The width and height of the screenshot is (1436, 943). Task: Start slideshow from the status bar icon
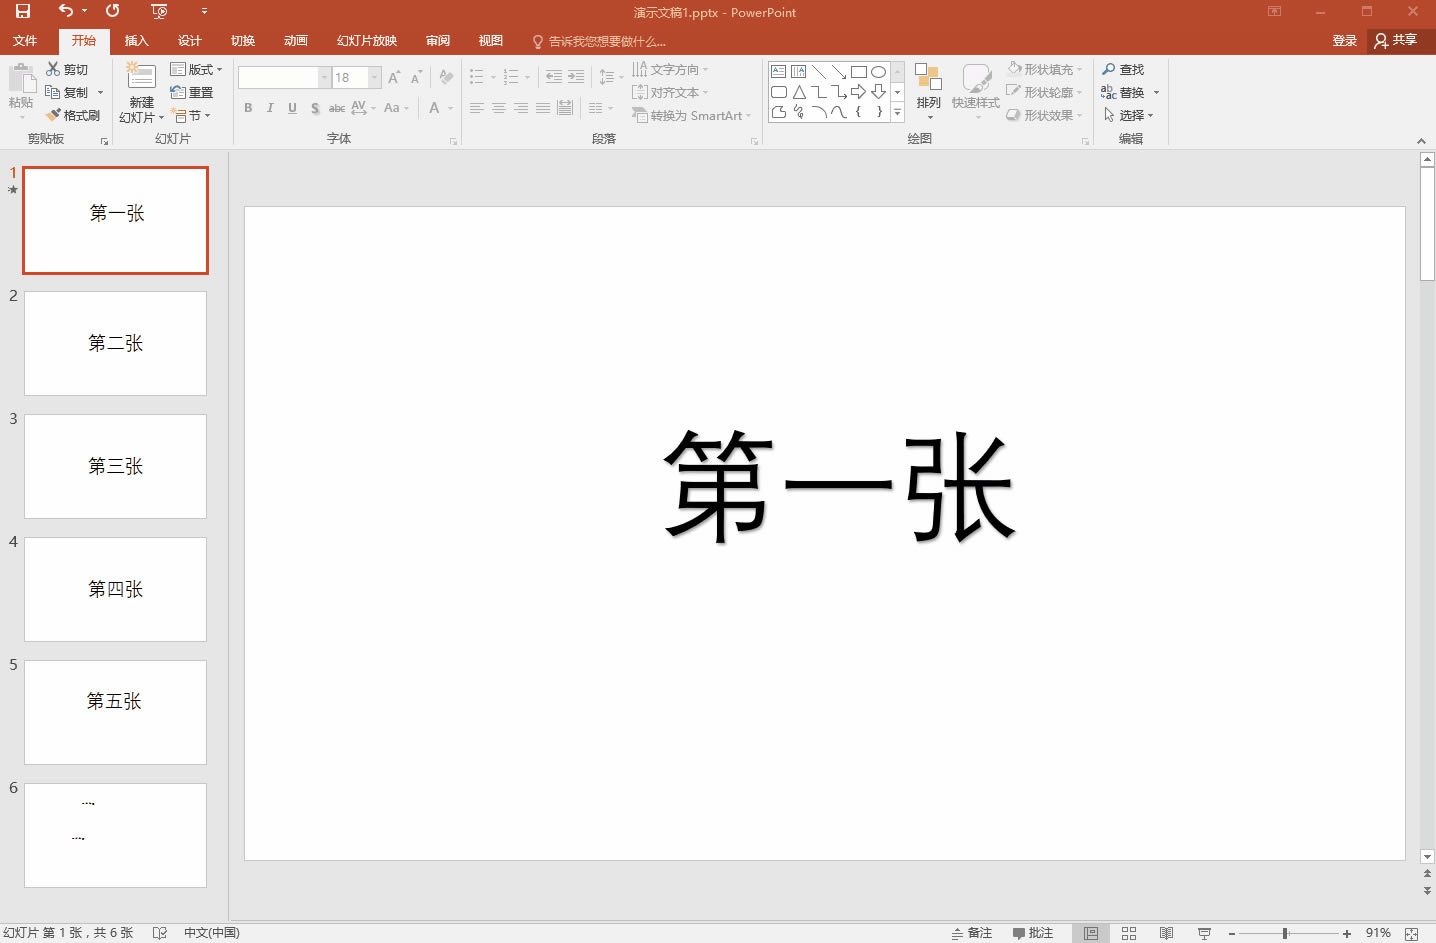pyautogui.click(x=1204, y=932)
